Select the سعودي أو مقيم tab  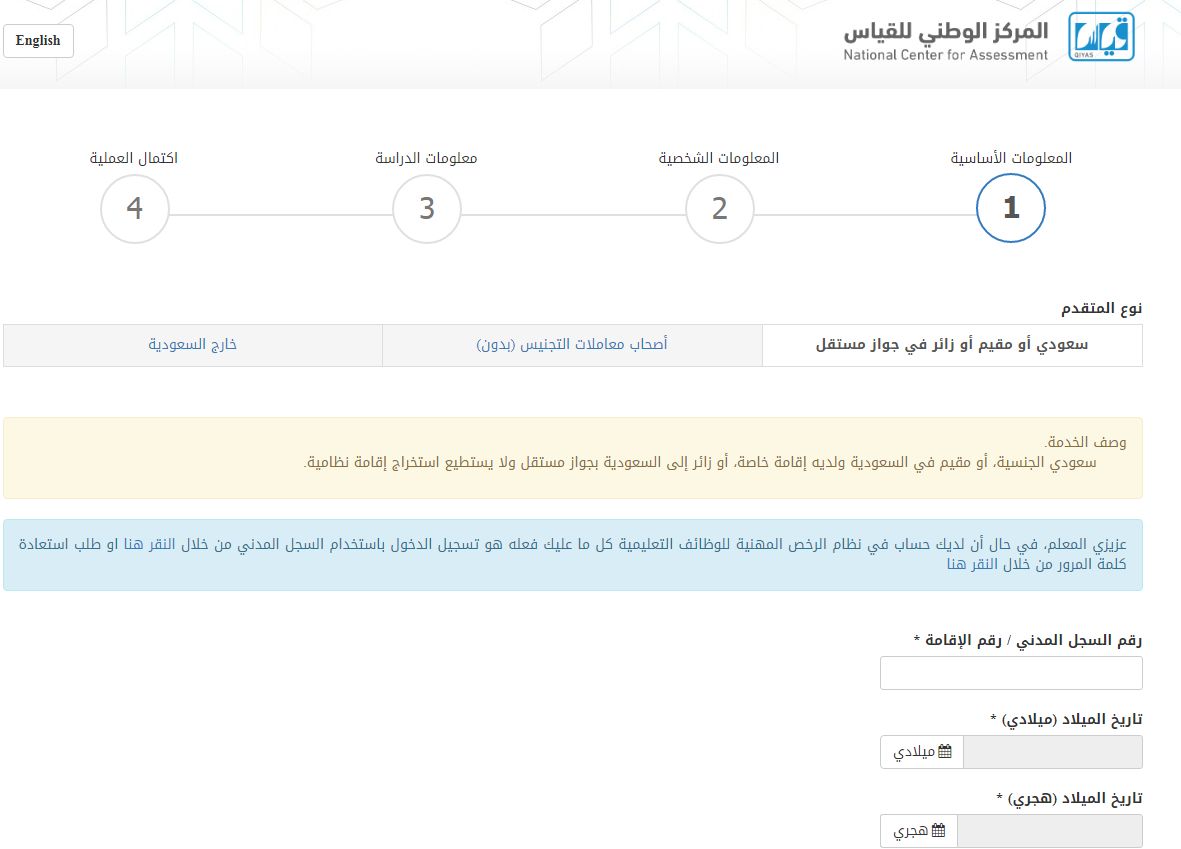tap(952, 345)
